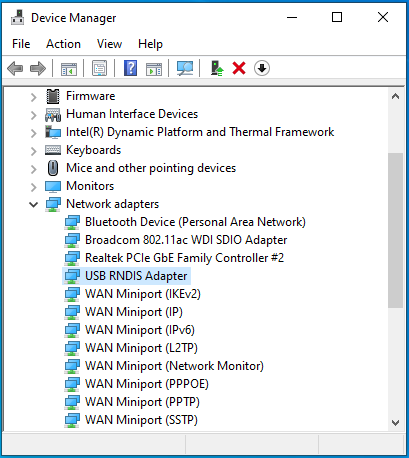Click the Intel Dynamic Platform icon
This screenshot has width=409, height=458.
coord(53,132)
